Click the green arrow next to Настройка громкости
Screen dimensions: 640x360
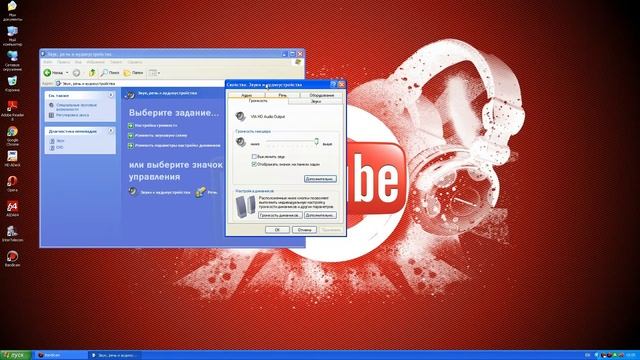(131, 126)
